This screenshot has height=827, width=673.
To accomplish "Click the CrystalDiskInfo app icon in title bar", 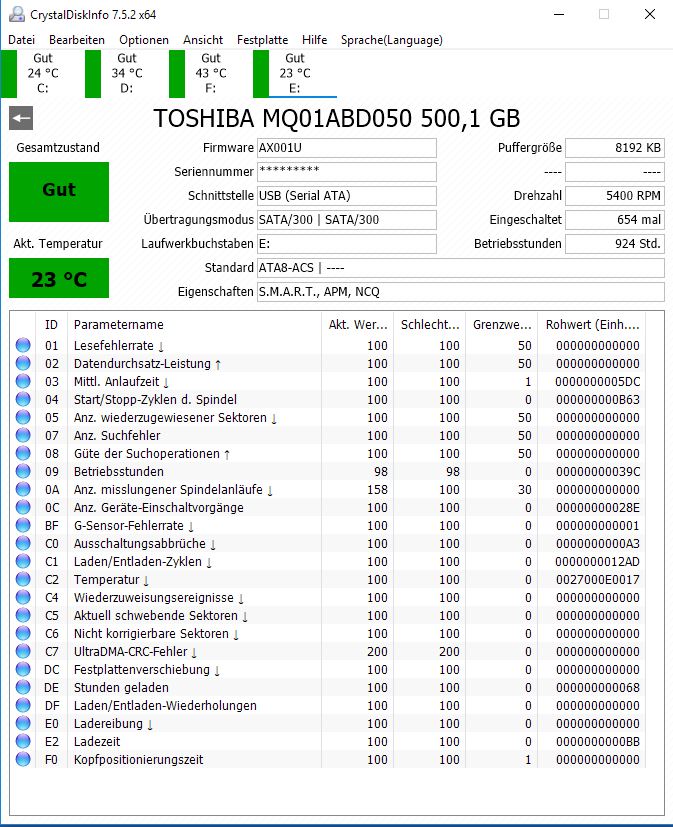I will (16, 14).
